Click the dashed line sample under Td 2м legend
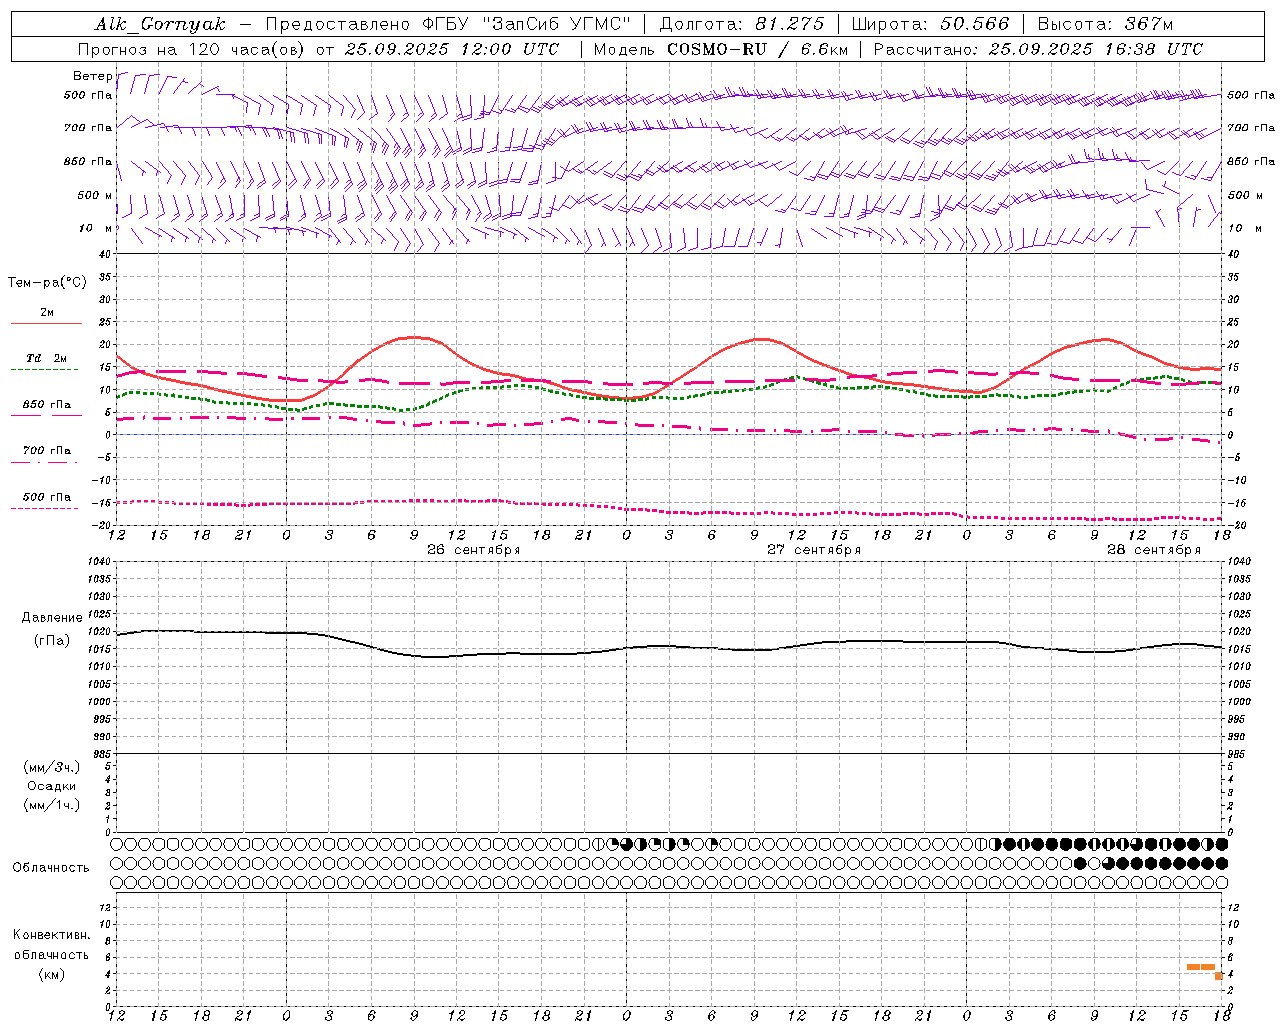Screen dimensions: 1280x1024 click(44, 370)
